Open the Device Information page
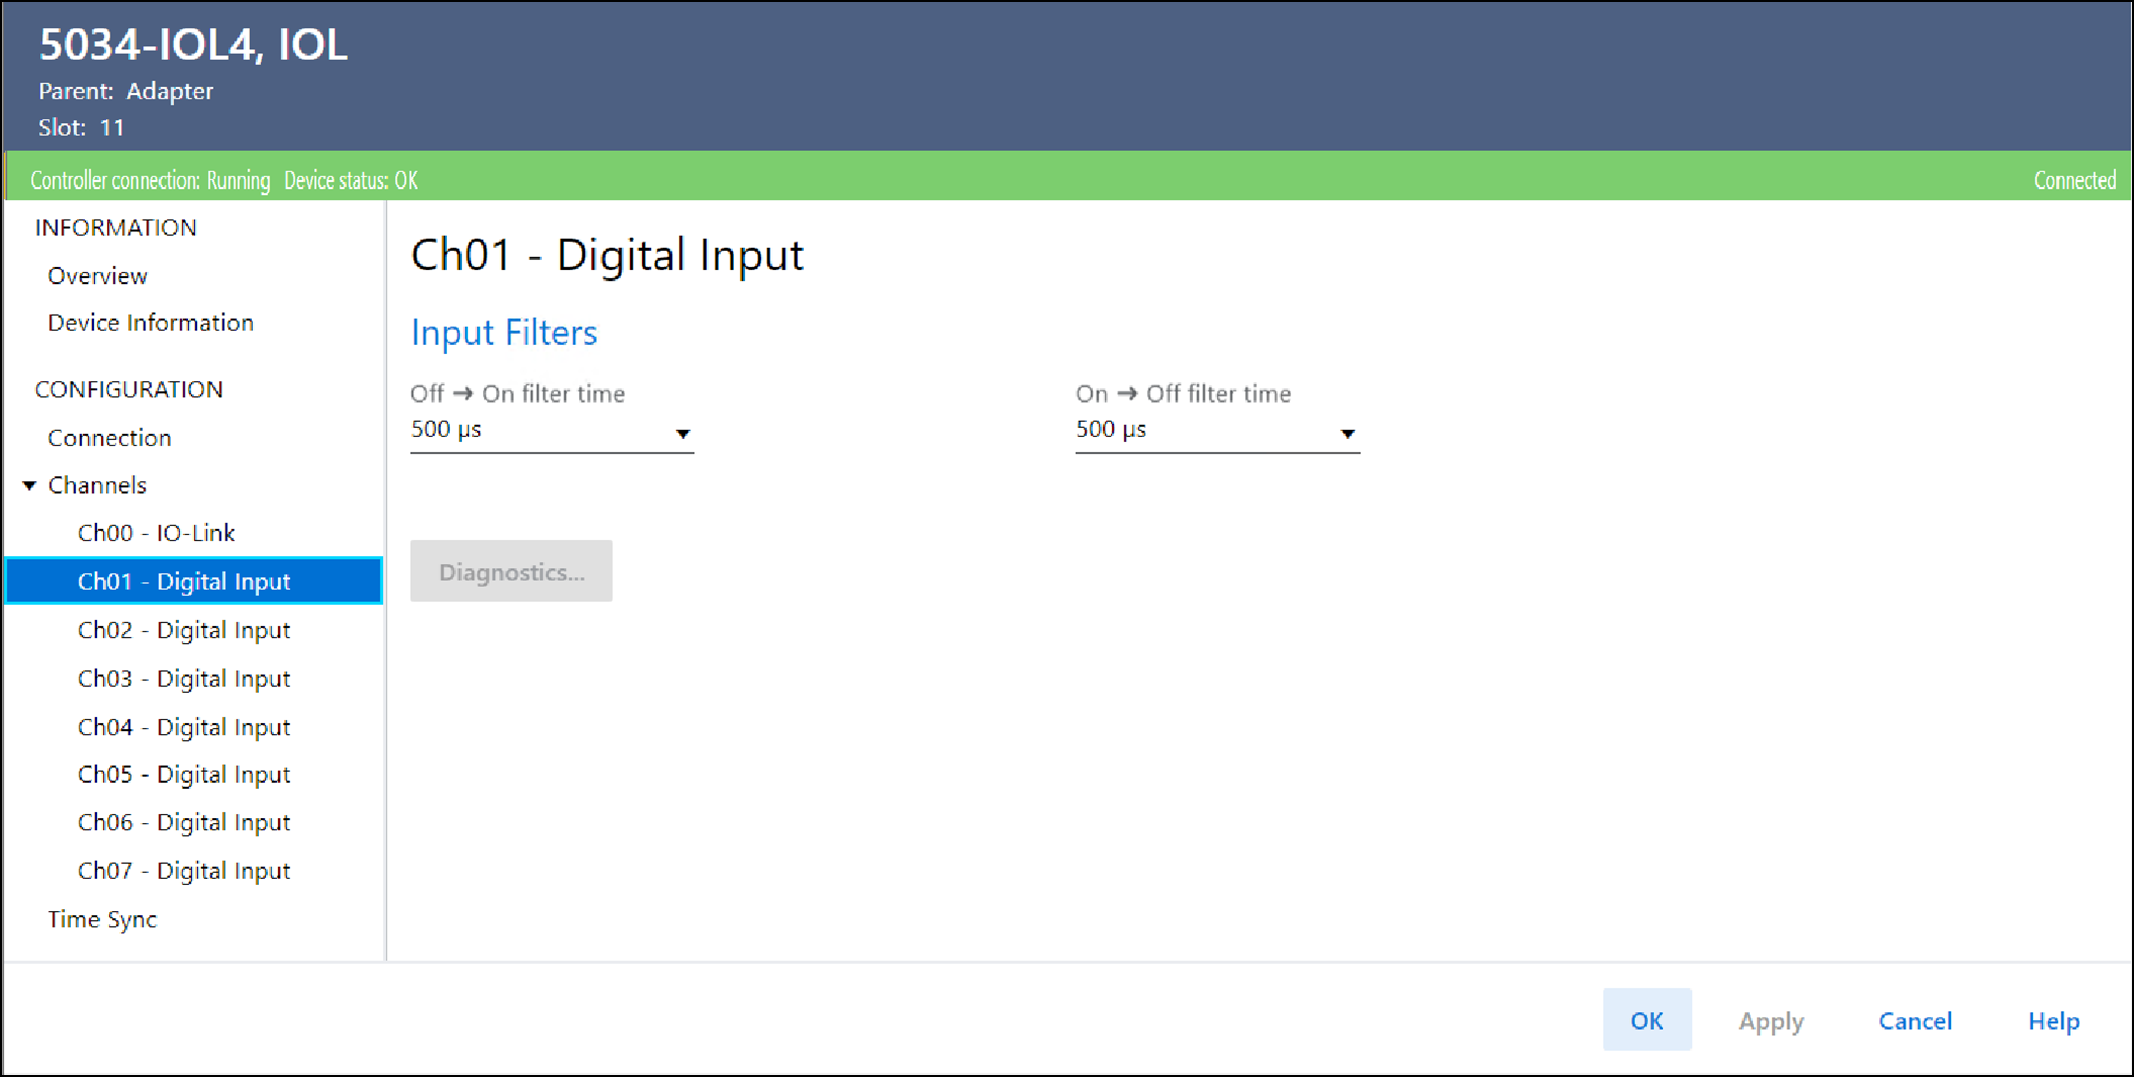Screen dimensions: 2134x1077 (150, 323)
